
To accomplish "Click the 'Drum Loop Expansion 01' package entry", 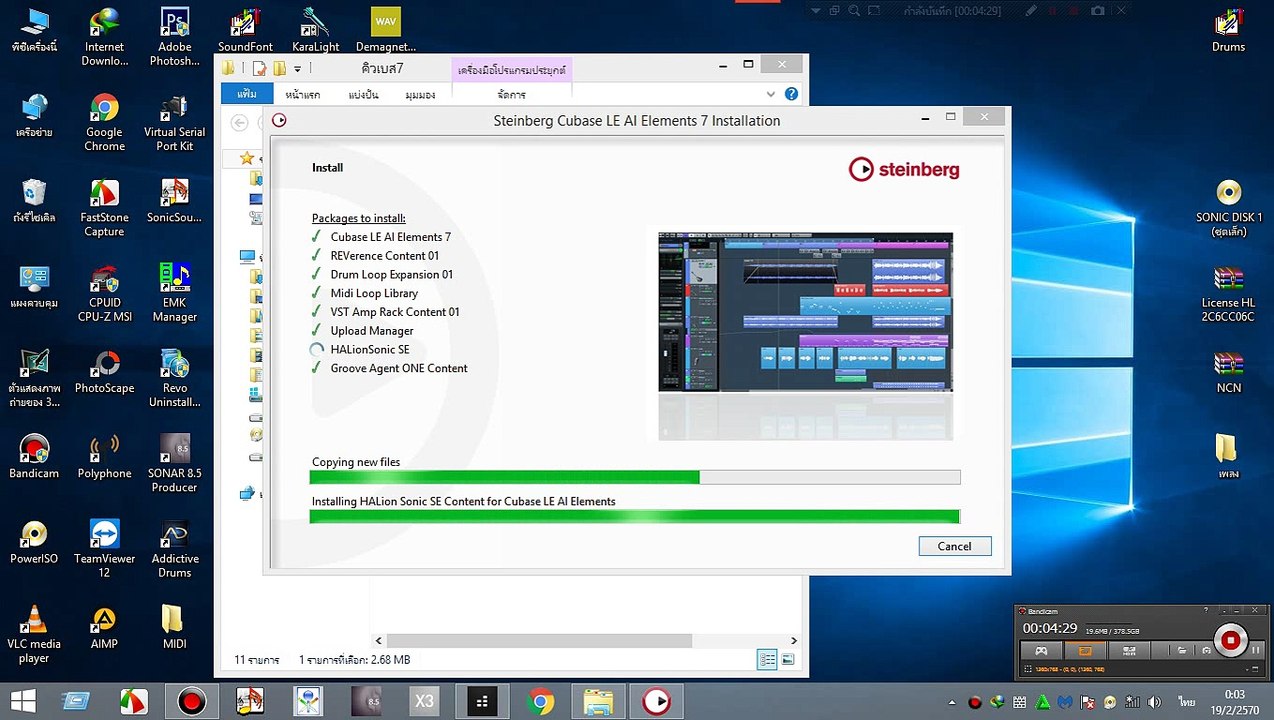I will (392, 274).
